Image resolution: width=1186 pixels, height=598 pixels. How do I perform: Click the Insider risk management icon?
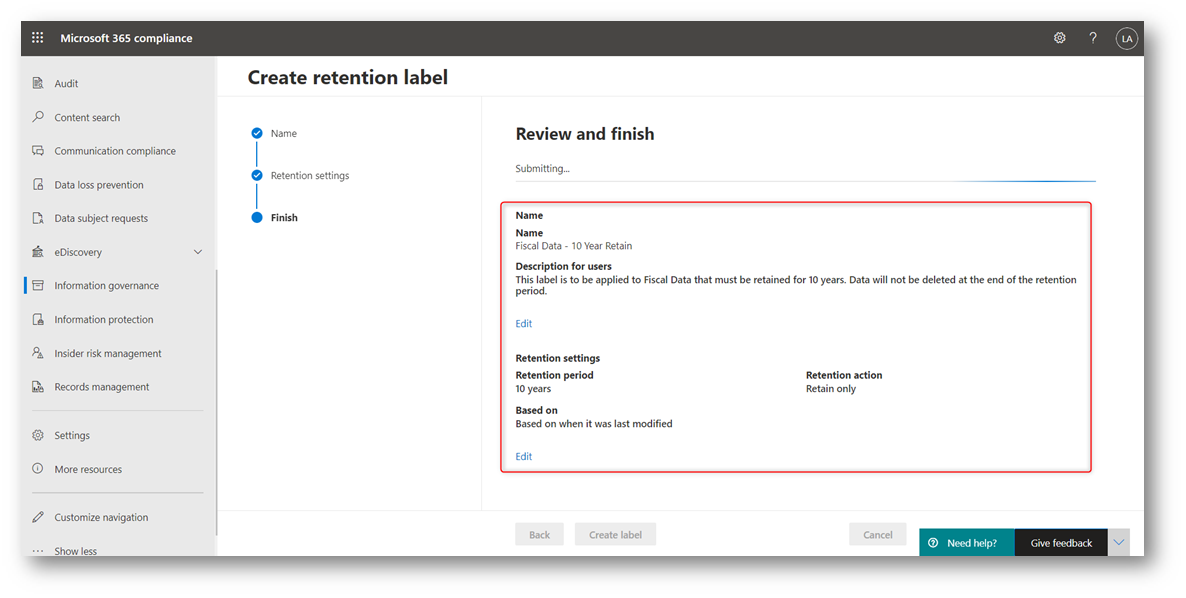tap(38, 353)
